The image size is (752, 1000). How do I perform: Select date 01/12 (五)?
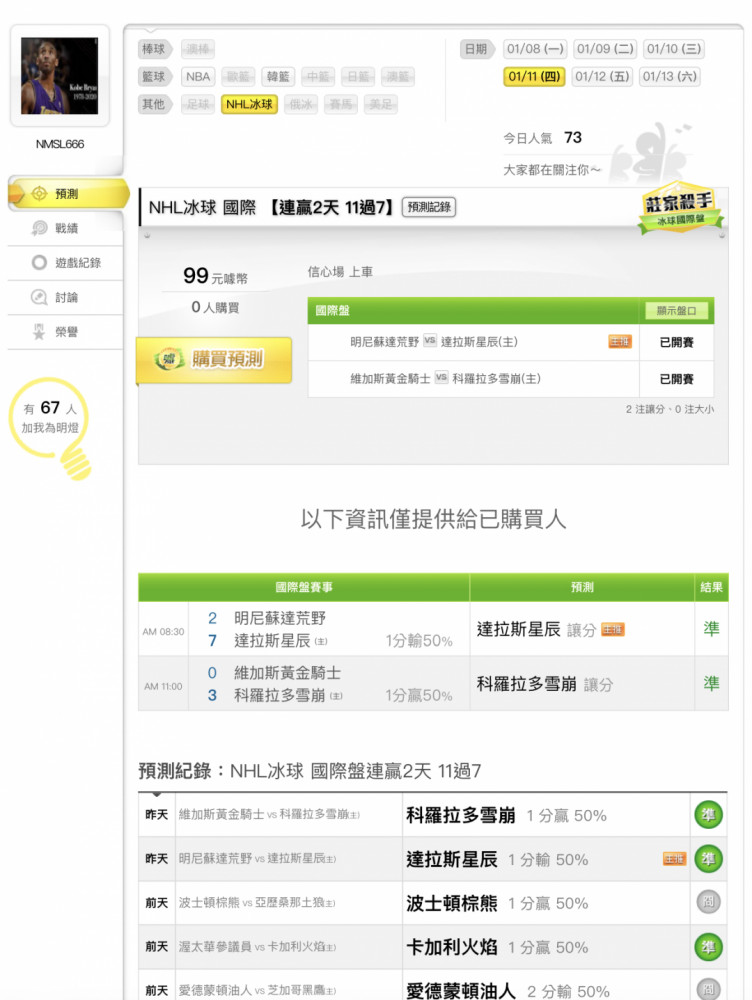601,77
